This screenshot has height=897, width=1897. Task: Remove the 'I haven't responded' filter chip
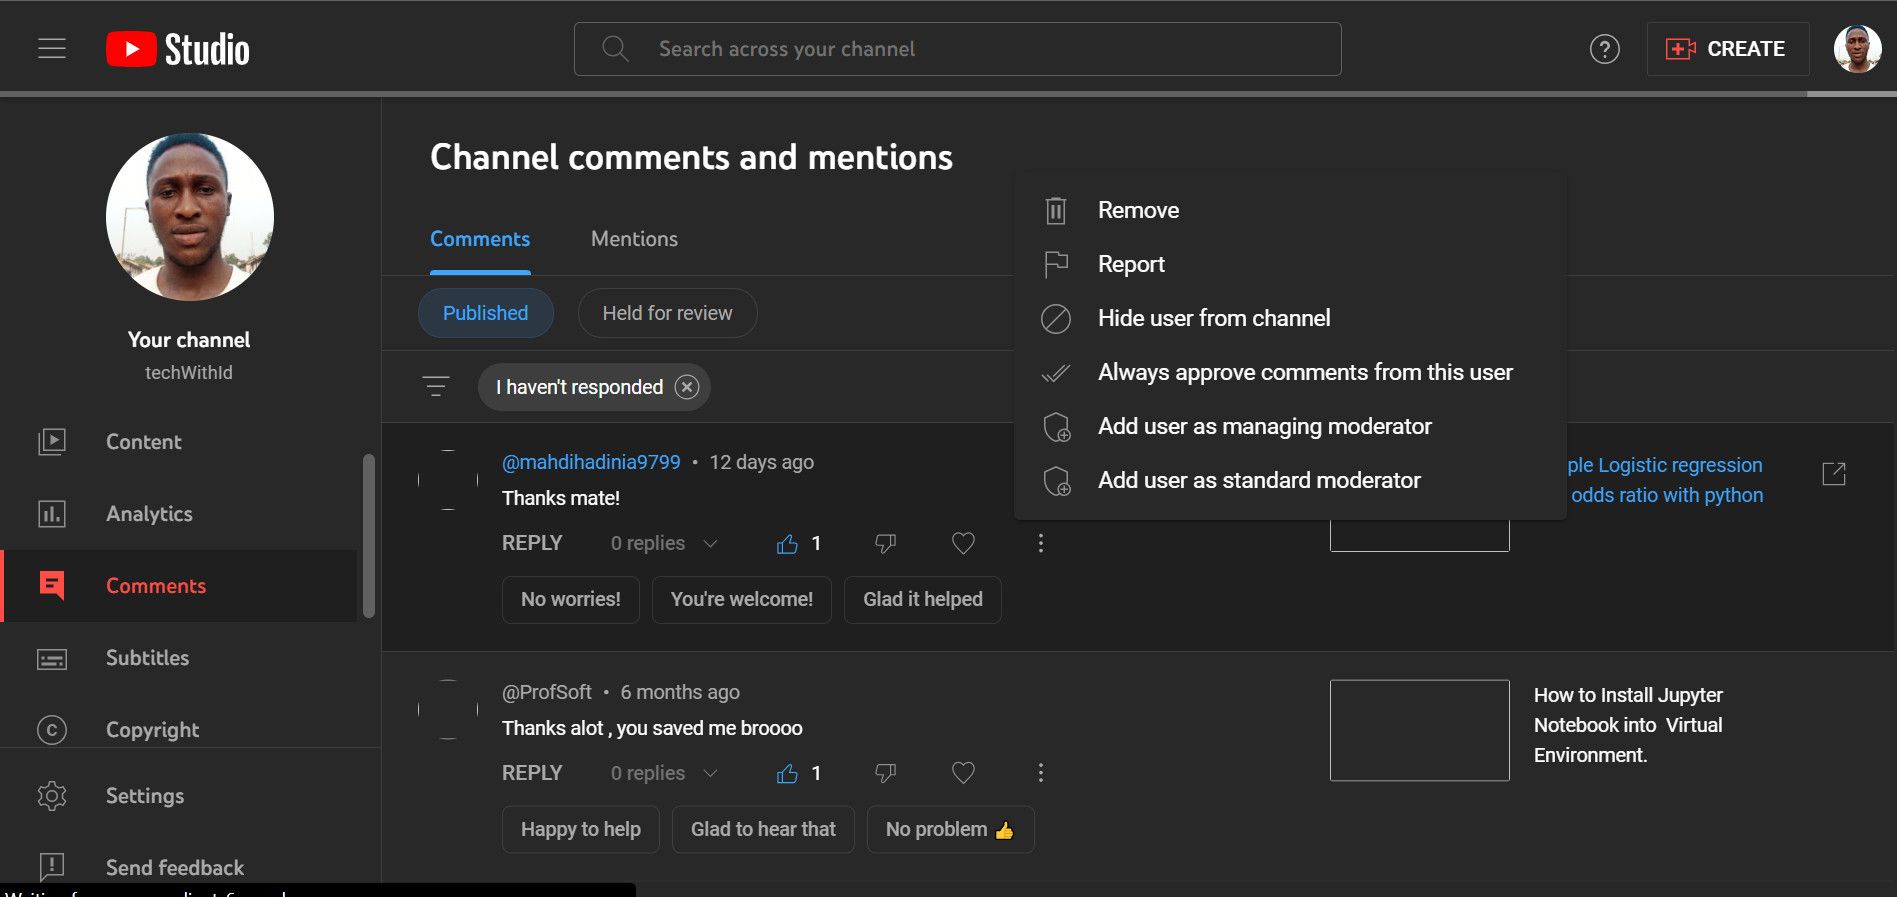687,387
